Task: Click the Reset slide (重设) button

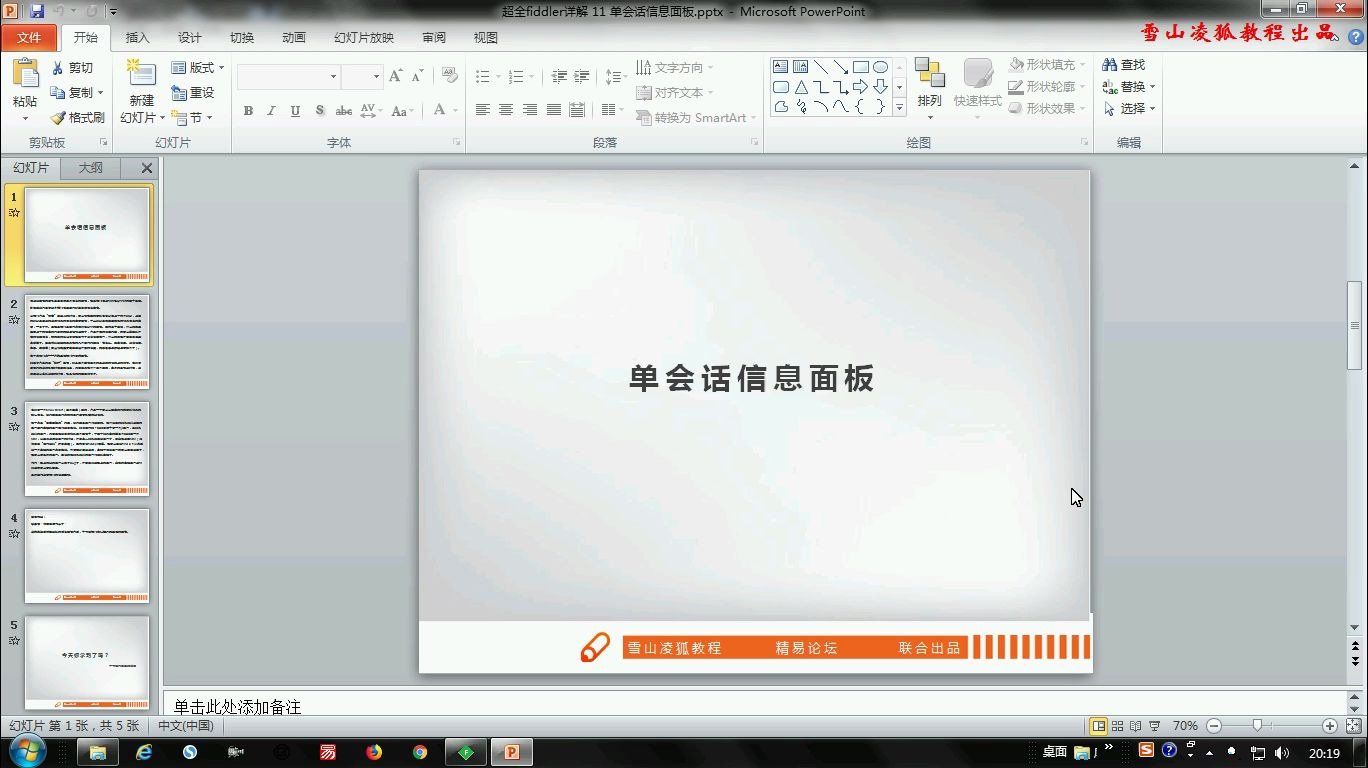Action: coord(193,93)
